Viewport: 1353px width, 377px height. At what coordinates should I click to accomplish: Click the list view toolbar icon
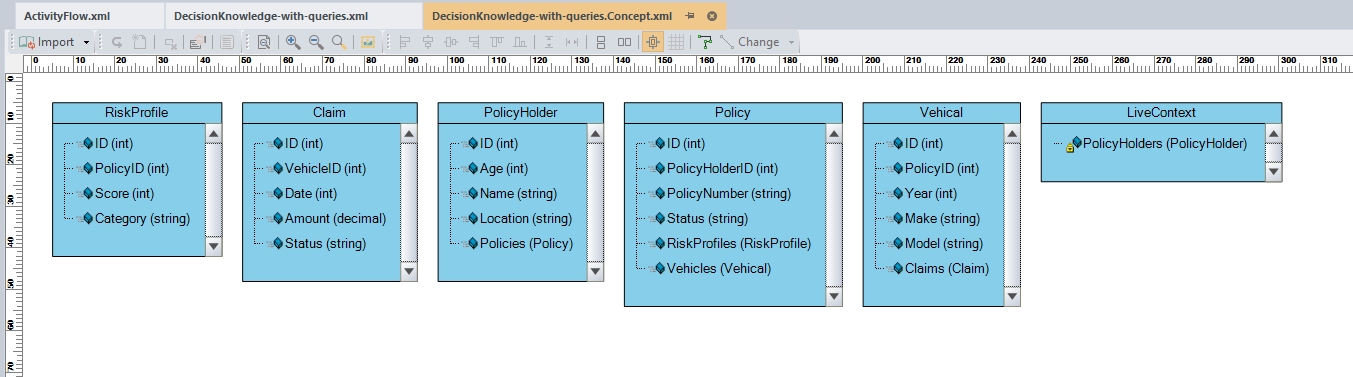coord(227,42)
